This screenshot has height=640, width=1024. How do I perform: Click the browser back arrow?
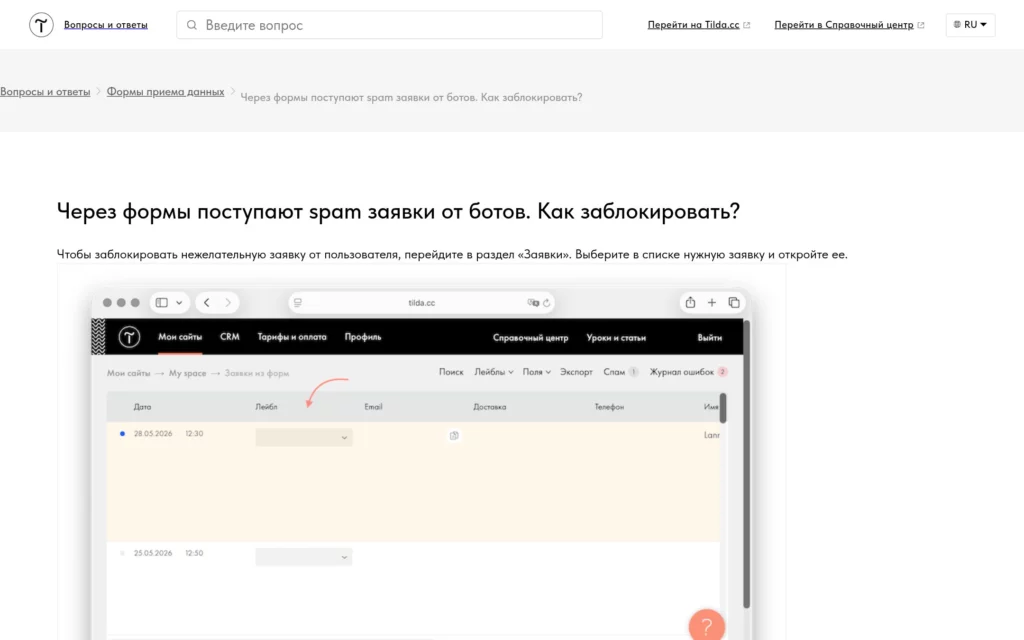(x=206, y=302)
